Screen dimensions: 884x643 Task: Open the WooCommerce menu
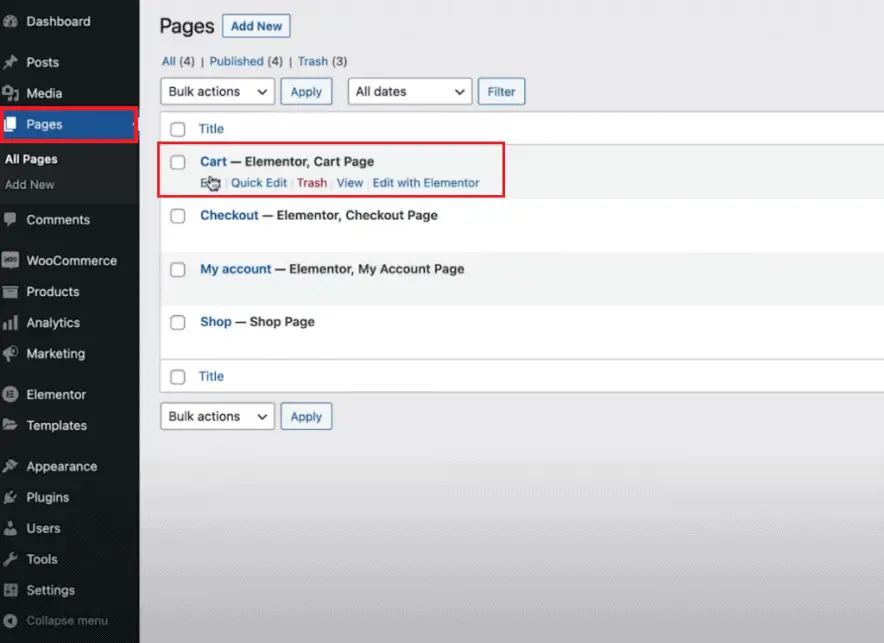72,260
